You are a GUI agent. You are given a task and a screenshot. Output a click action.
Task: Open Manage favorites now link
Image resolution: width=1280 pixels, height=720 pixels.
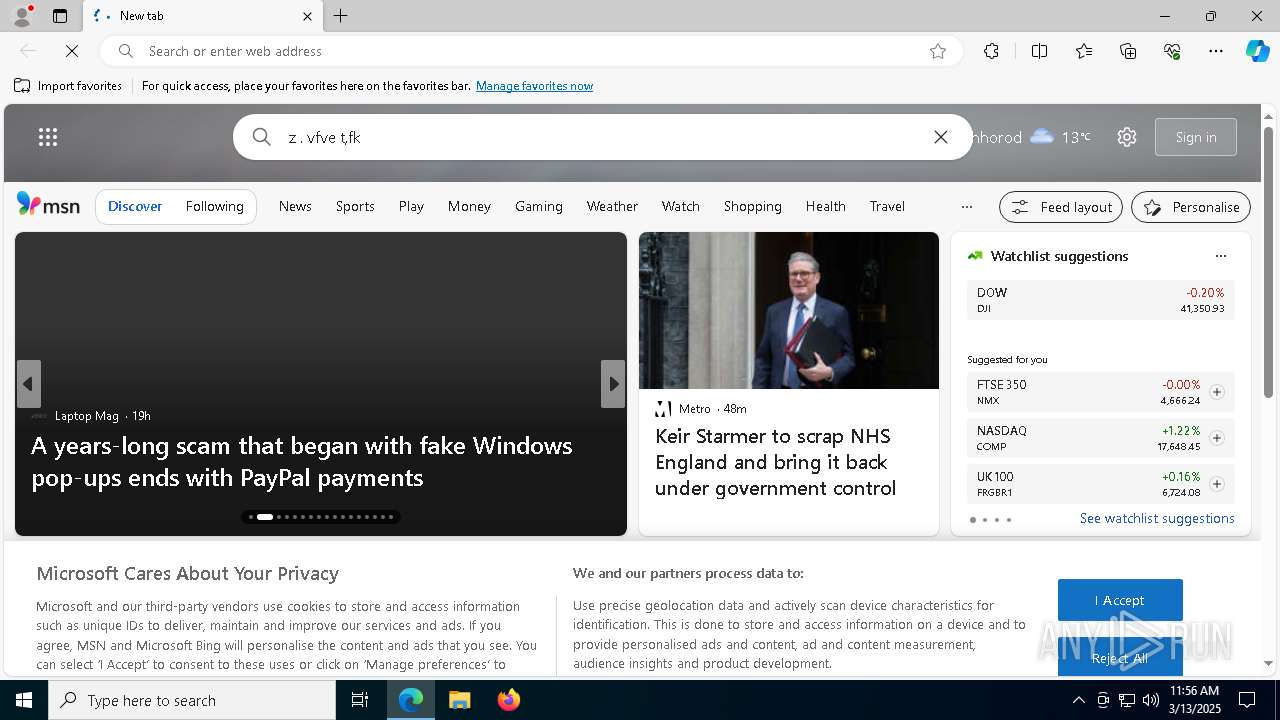[x=534, y=86]
